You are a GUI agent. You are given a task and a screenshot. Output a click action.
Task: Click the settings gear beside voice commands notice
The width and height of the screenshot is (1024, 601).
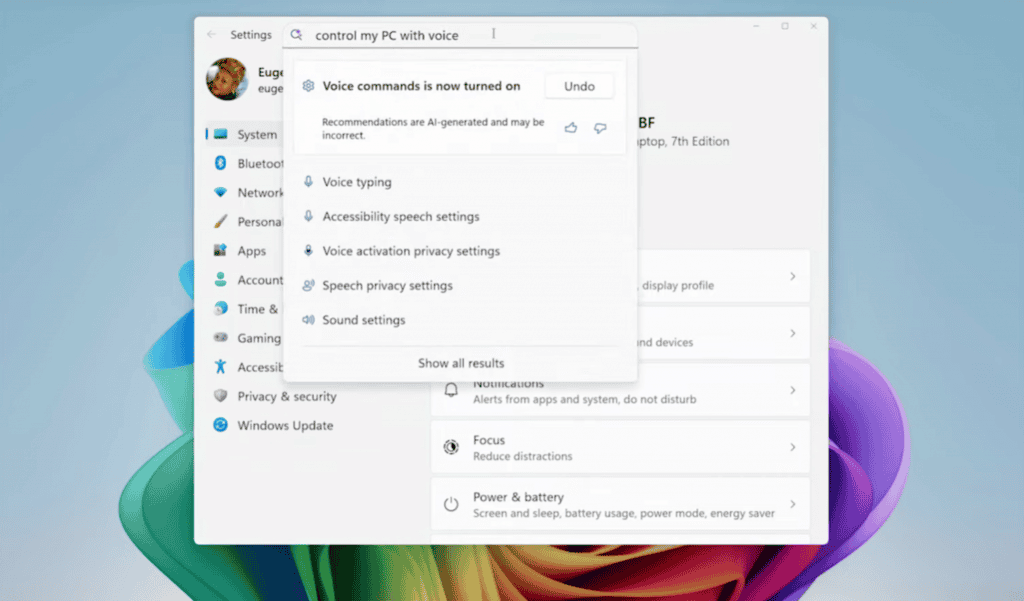pyautogui.click(x=309, y=86)
